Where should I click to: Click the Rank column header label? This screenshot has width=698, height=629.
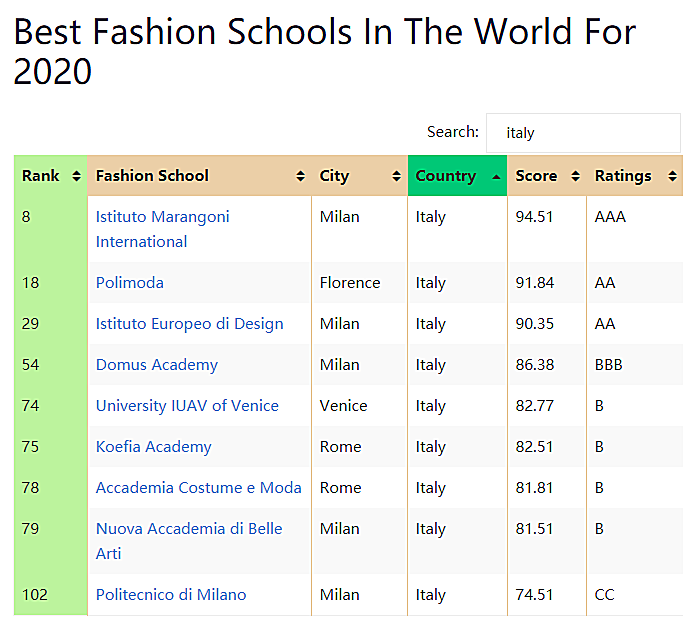41,176
